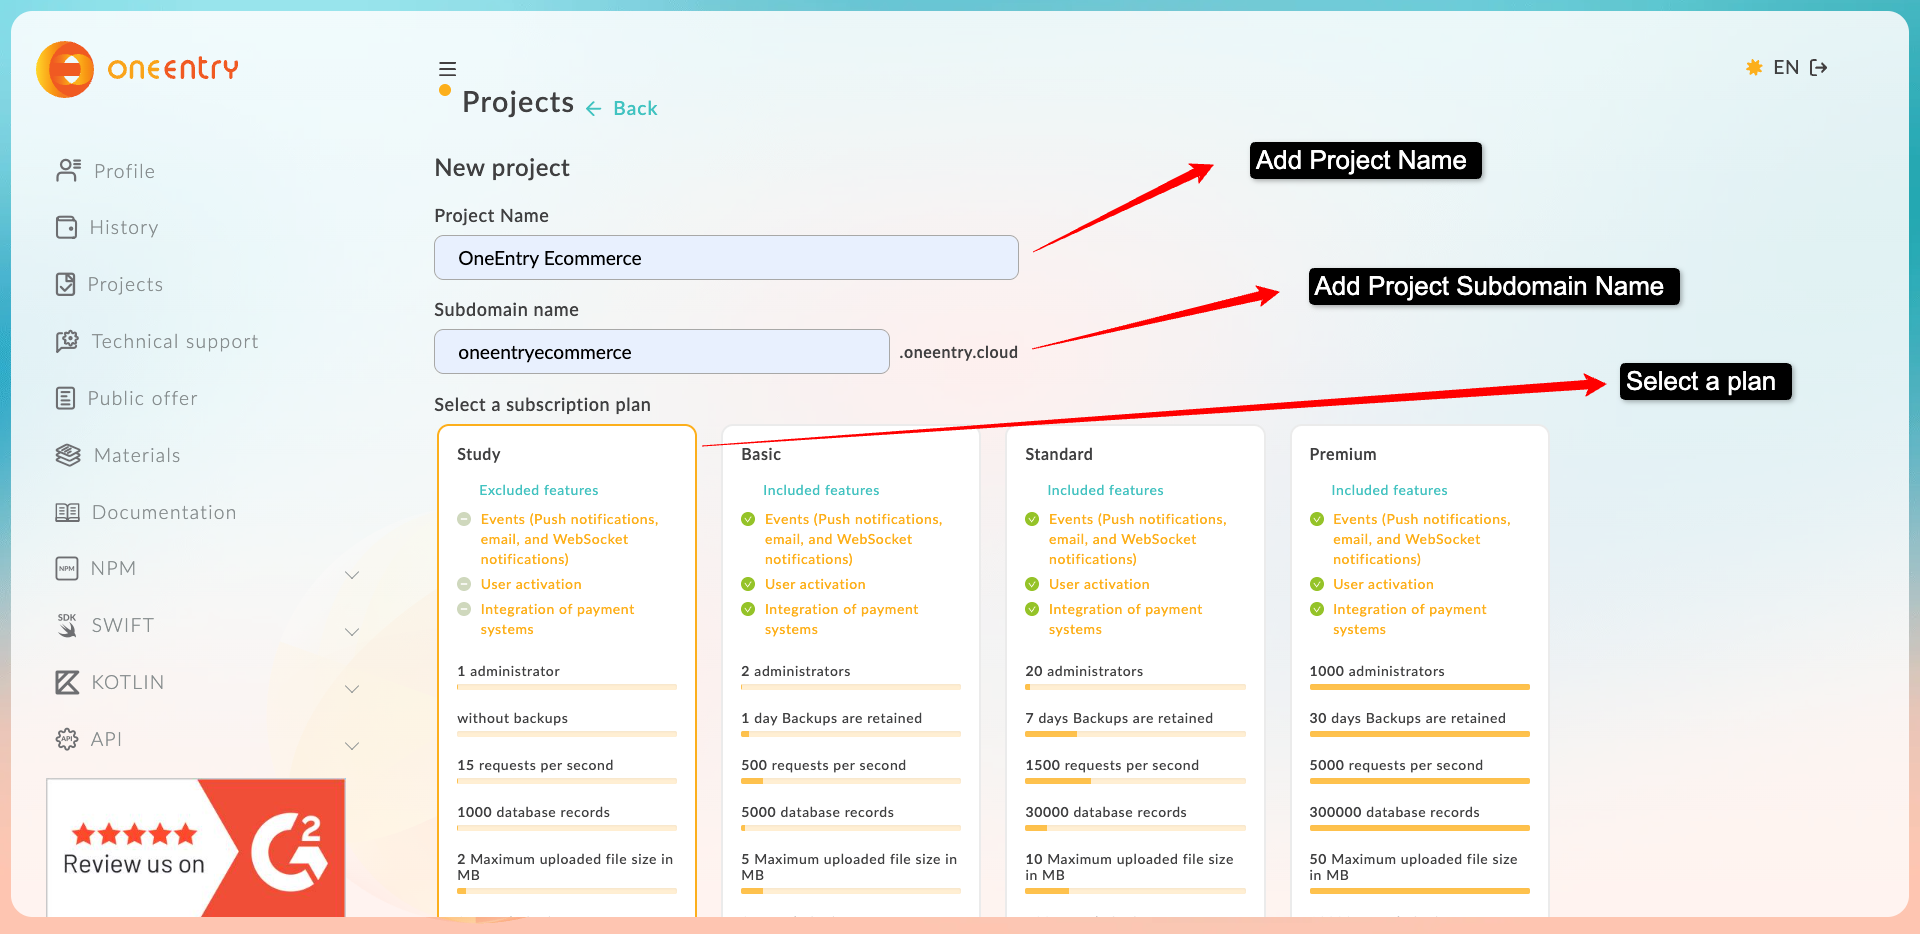Click Basic '2 administrators' text
The height and width of the screenshot is (934, 1920).
(x=796, y=671)
